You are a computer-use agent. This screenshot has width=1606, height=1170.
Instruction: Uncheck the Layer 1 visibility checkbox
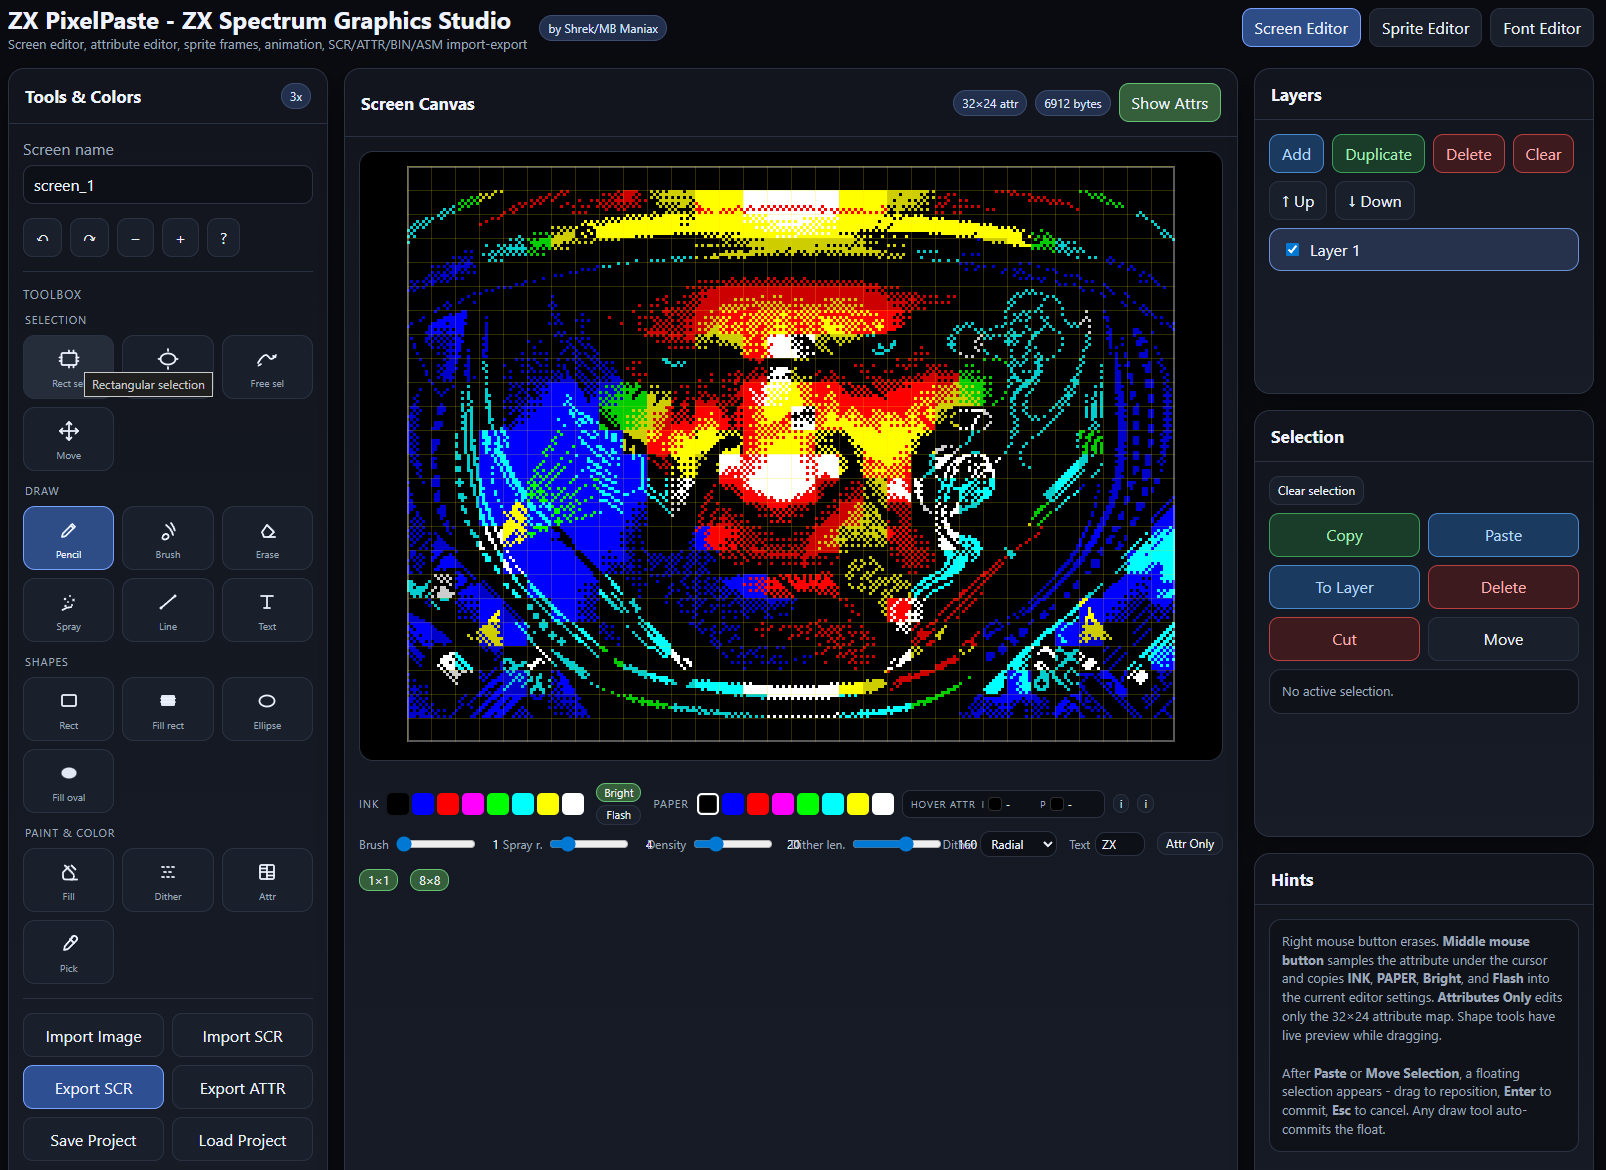(1292, 250)
